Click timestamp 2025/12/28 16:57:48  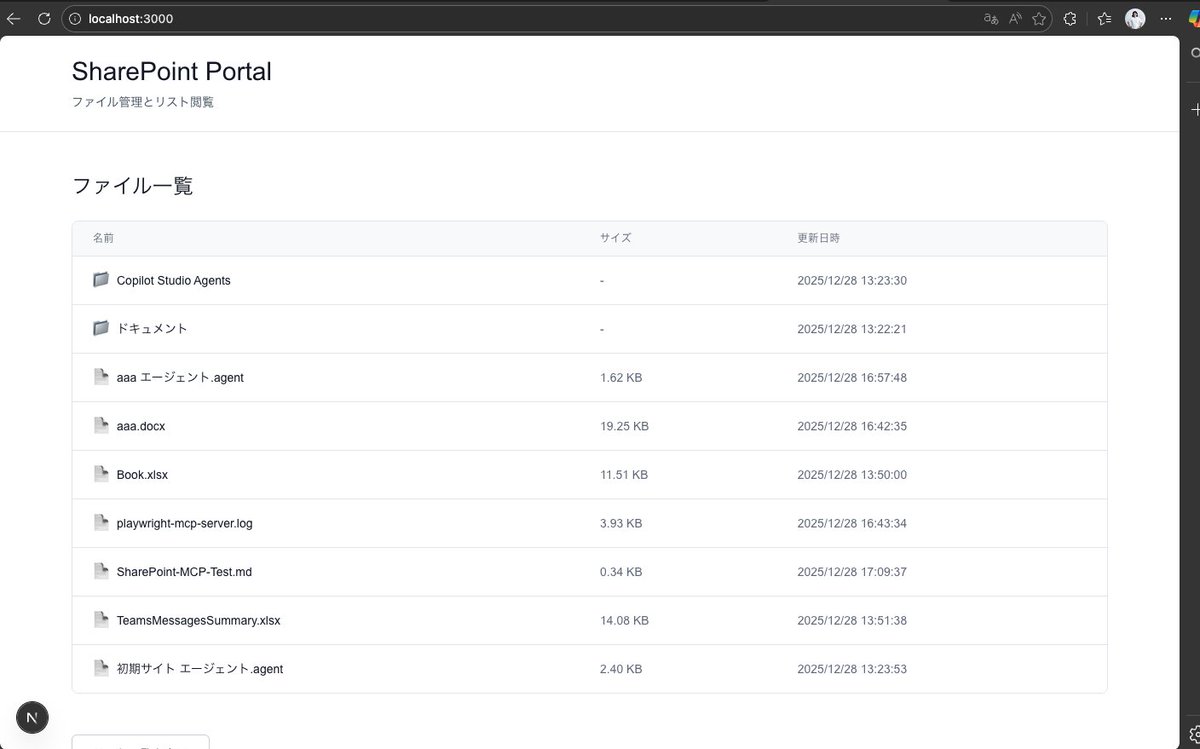852,378
